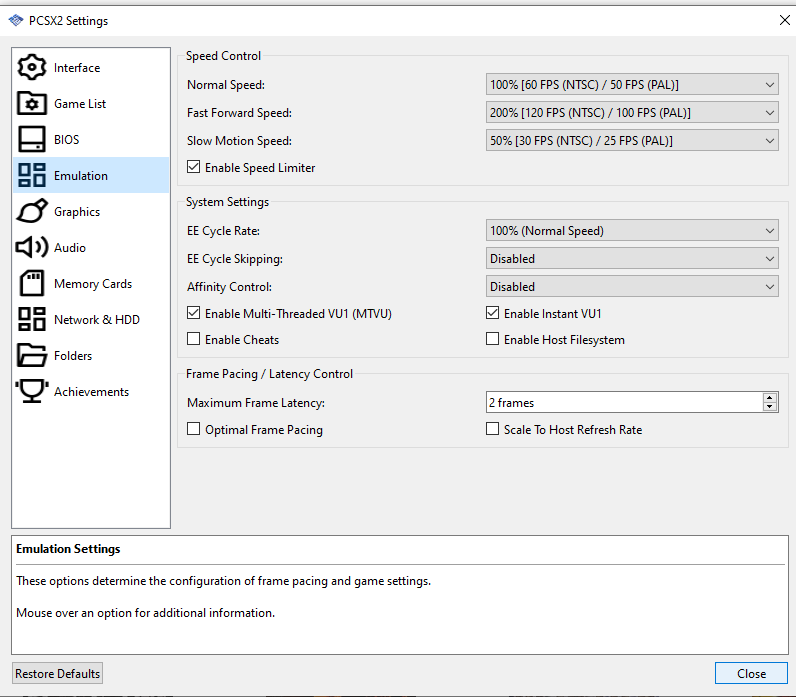Click the System Settings group title
The image size is (796, 697).
point(227,202)
